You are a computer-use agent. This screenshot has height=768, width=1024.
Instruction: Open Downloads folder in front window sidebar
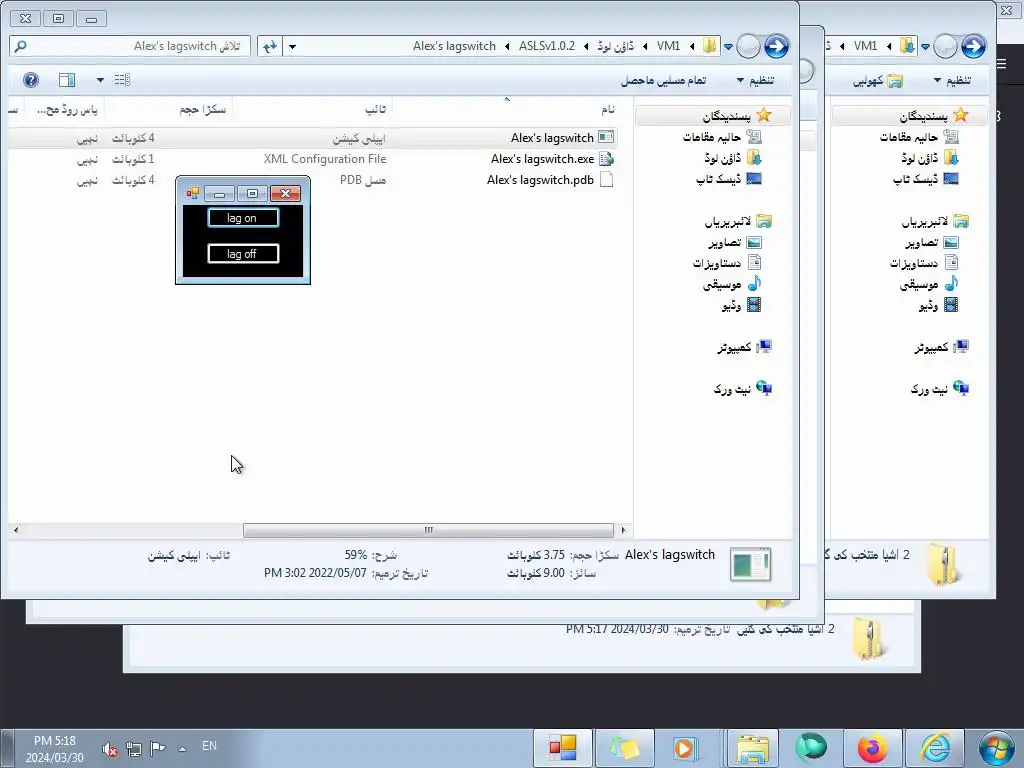(x=733, y=158)
